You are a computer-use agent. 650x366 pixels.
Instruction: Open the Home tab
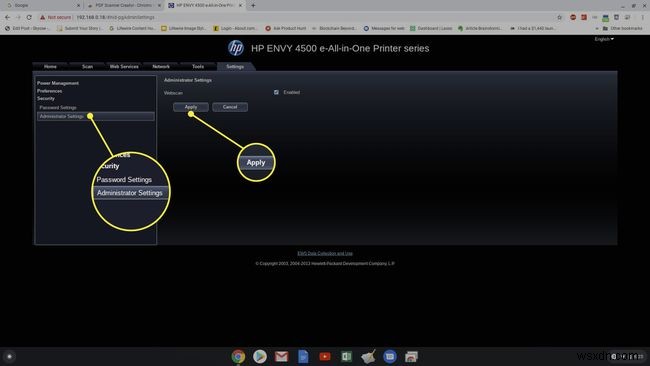pos(50,66)
